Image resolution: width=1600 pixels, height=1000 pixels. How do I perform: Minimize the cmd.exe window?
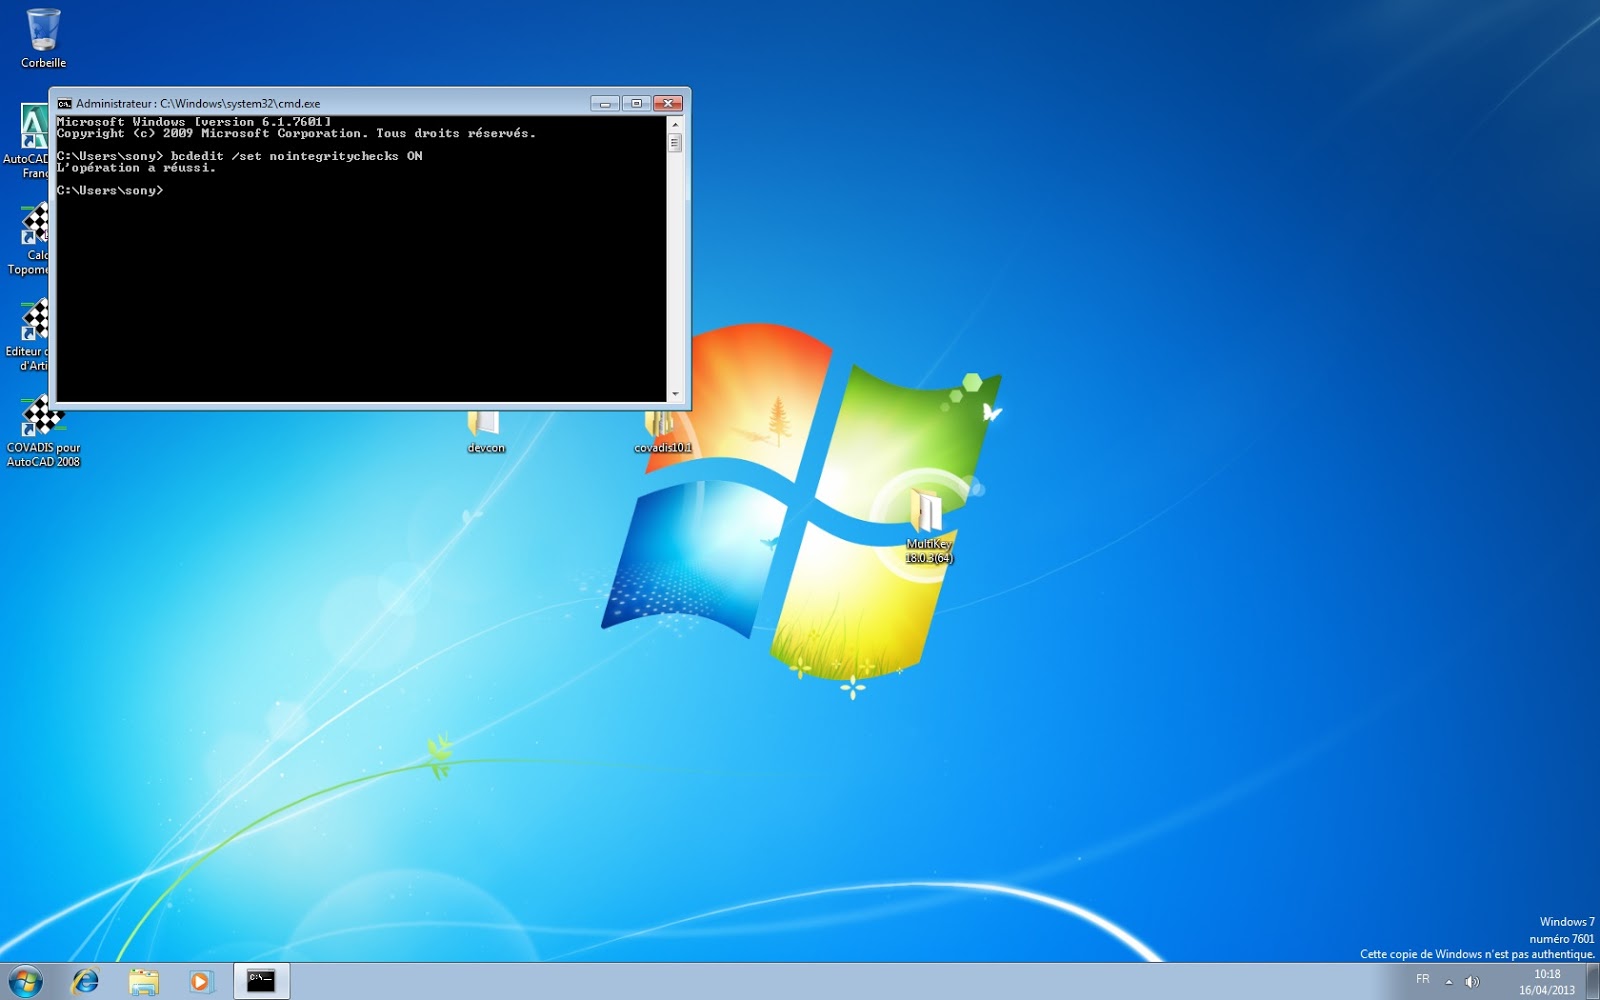point(605,103)
